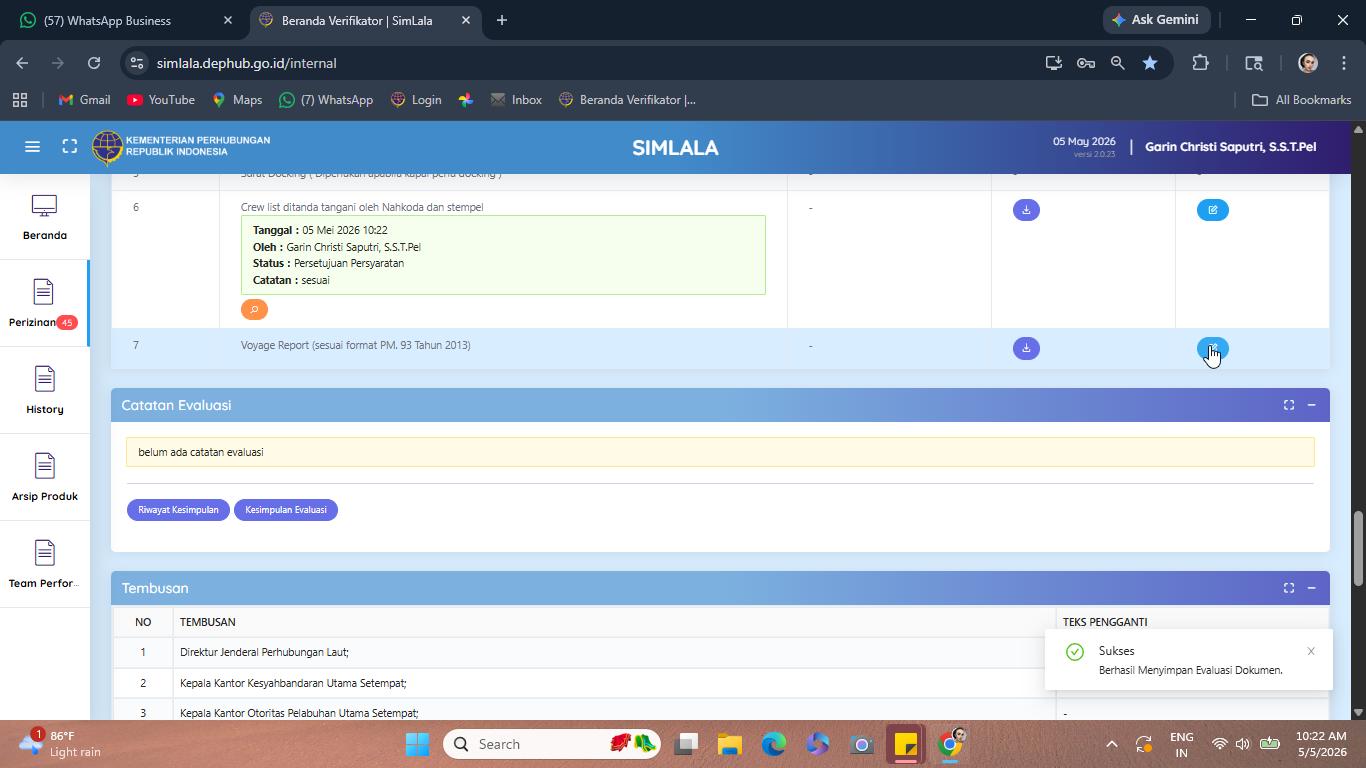Download the Voyage Report document
This screenshot has height=768, width=1366.
[x=1026, y=348]
